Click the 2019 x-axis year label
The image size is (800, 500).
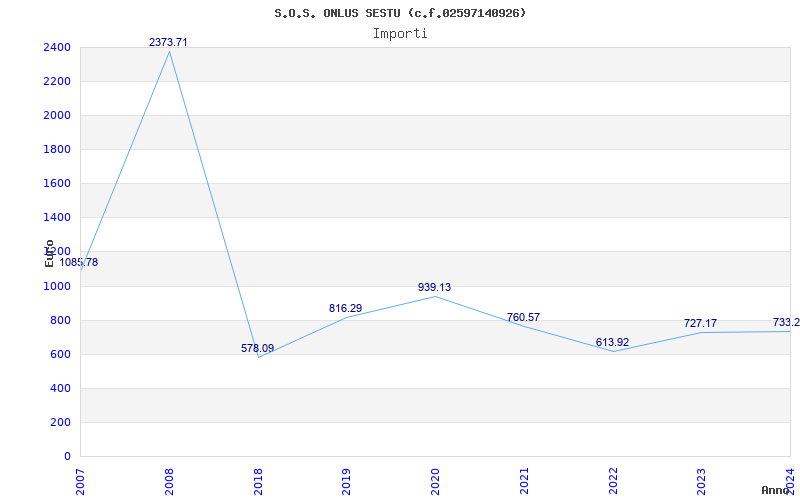[x=346, y=481]
